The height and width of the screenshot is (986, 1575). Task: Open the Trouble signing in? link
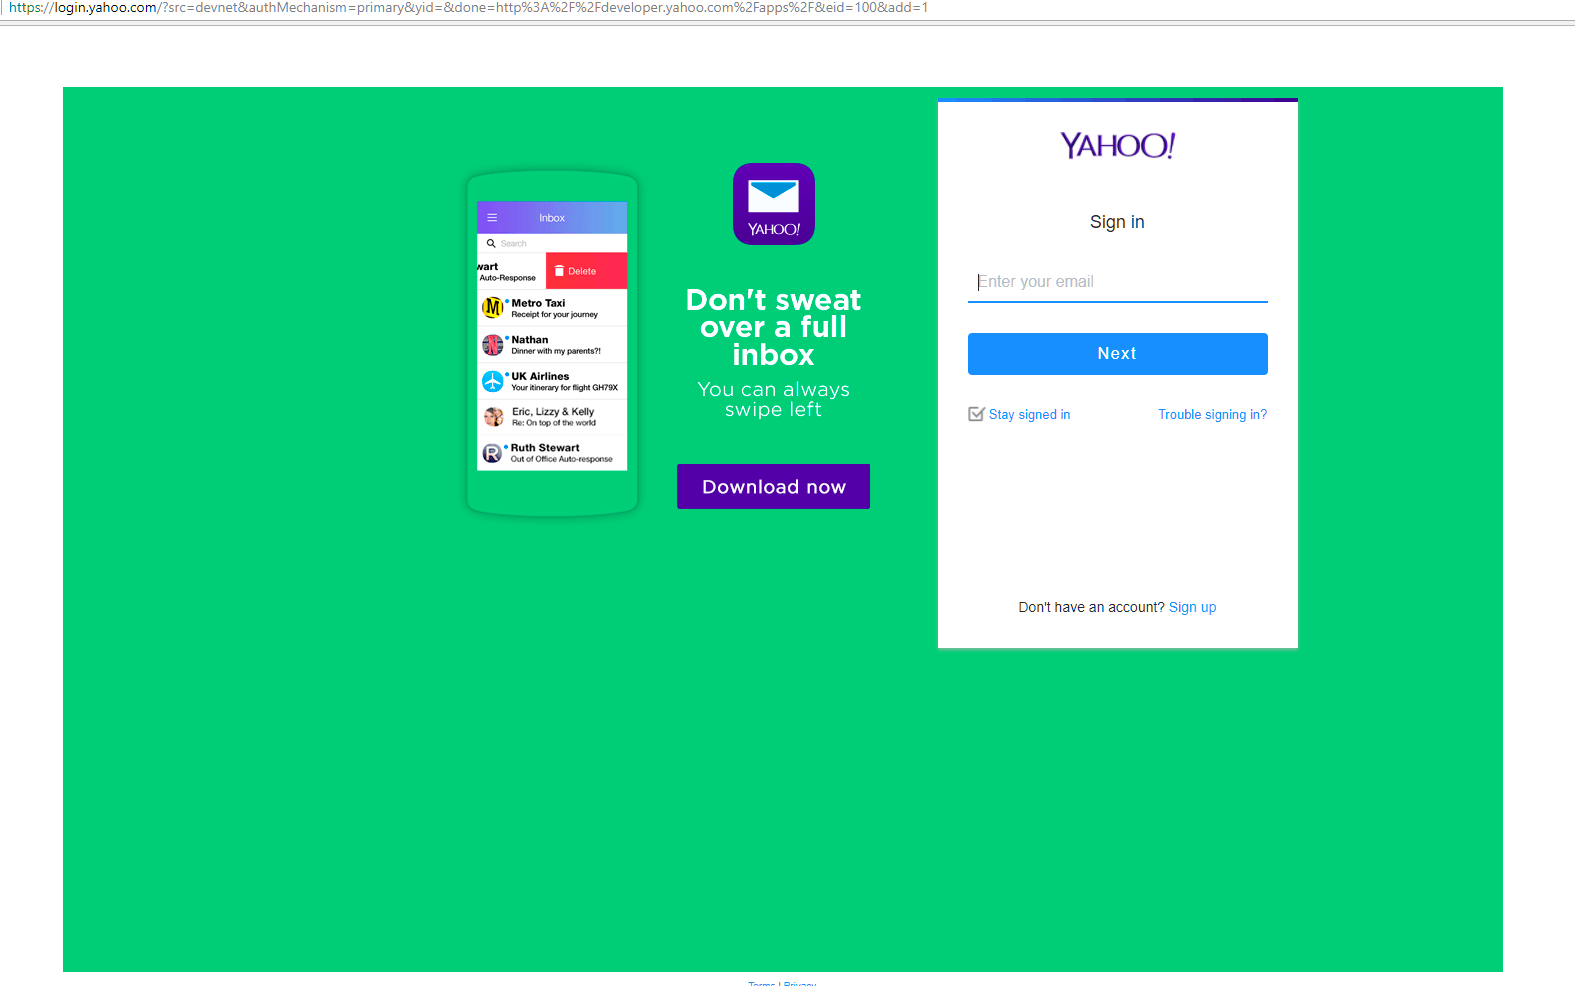click(x=1212, y=415)
